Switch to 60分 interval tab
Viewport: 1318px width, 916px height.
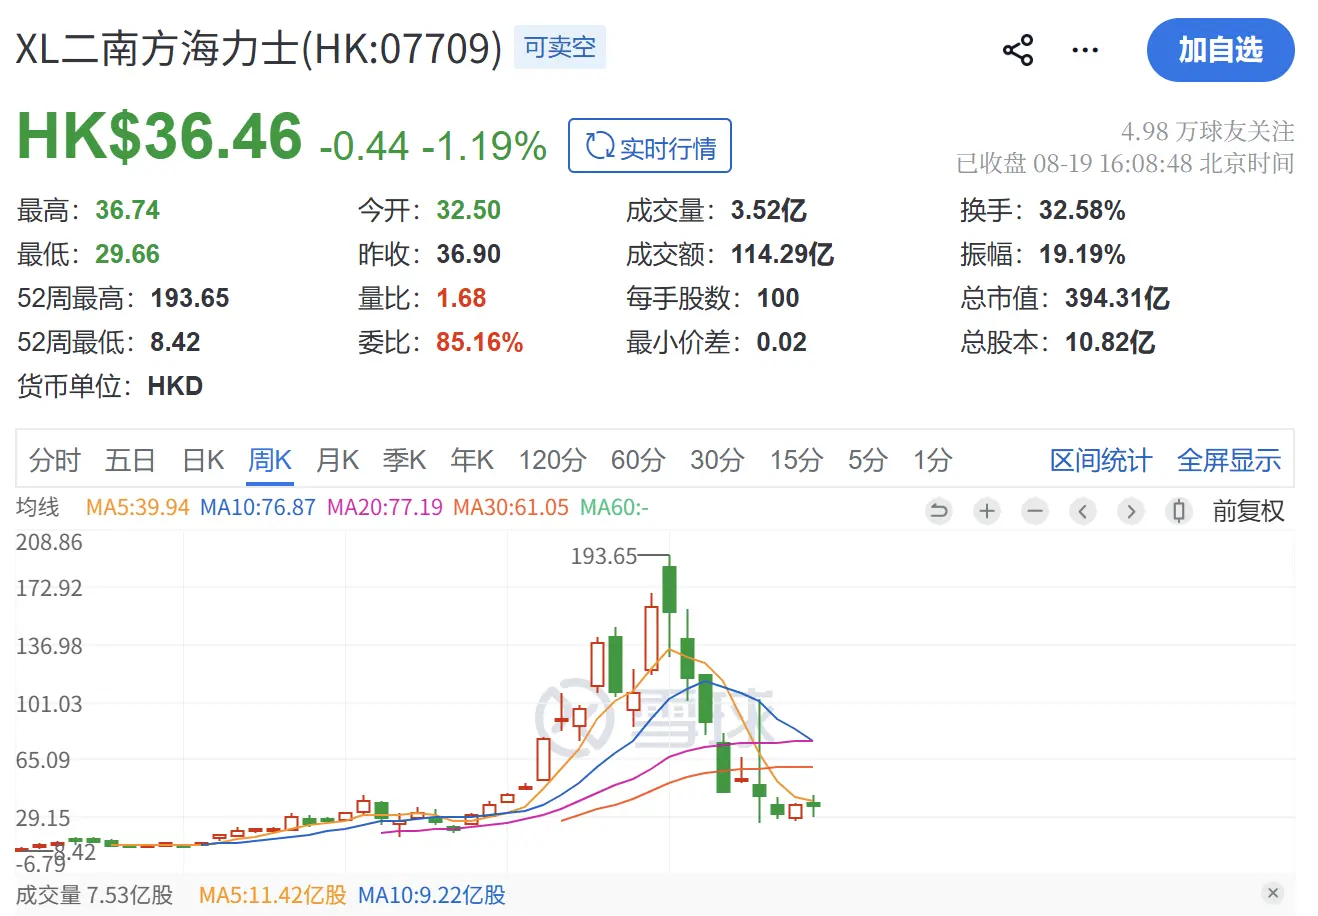click(x=638, y=460)
